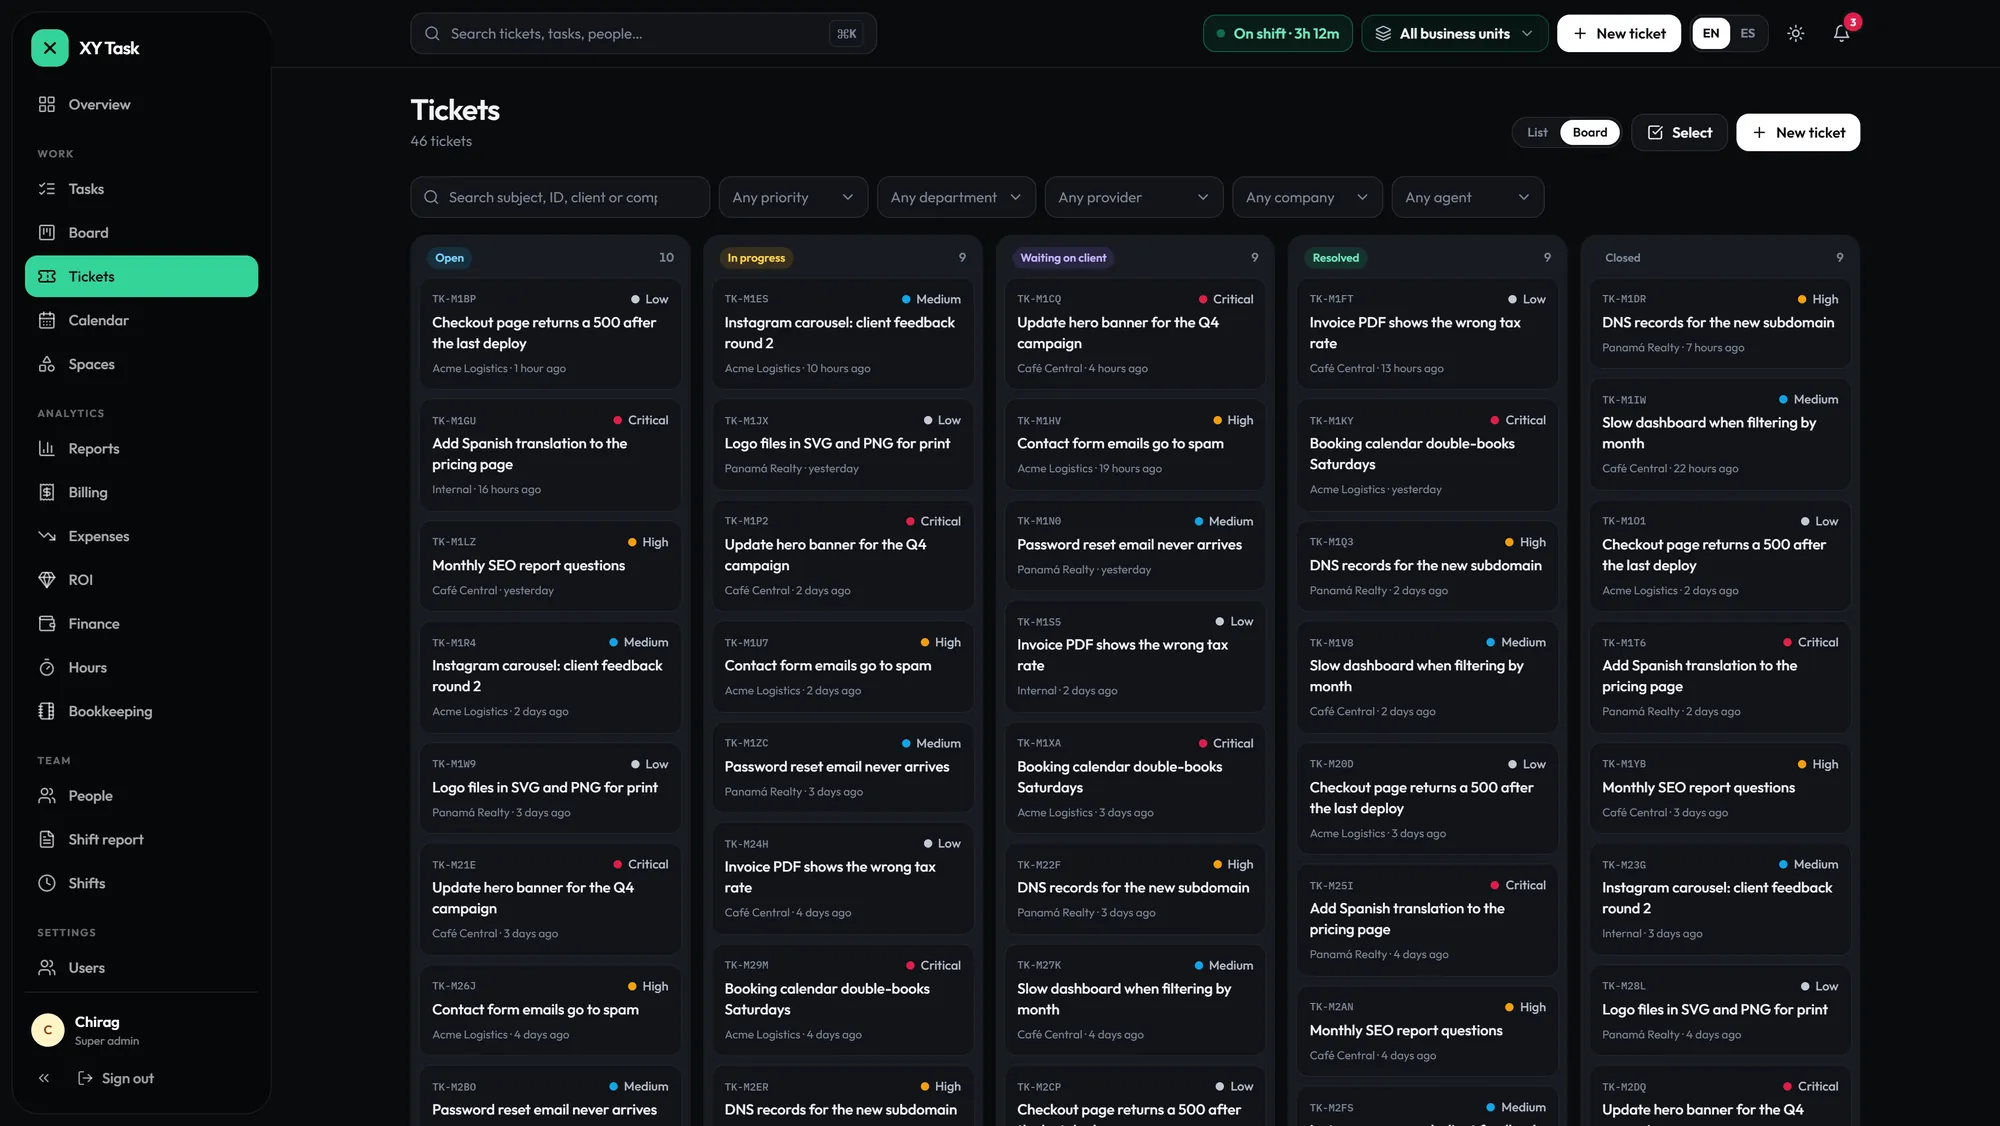Click the Sign out icon
The height and width of the screenshot is (1126, 2000).
pyautogui.click(x=86, y=1078)
